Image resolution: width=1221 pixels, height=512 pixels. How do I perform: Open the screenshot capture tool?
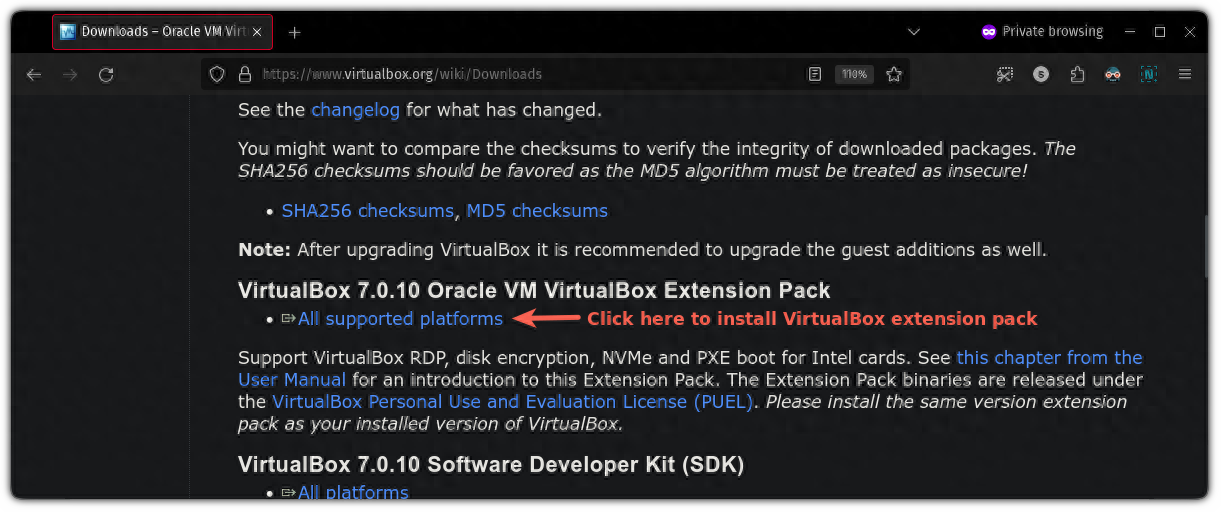(x=1005, y=75)
